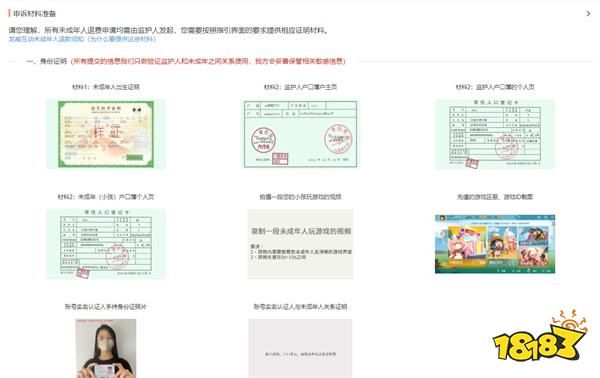
Task: Open the handheld ID card photo example
Action: [106, 348]
